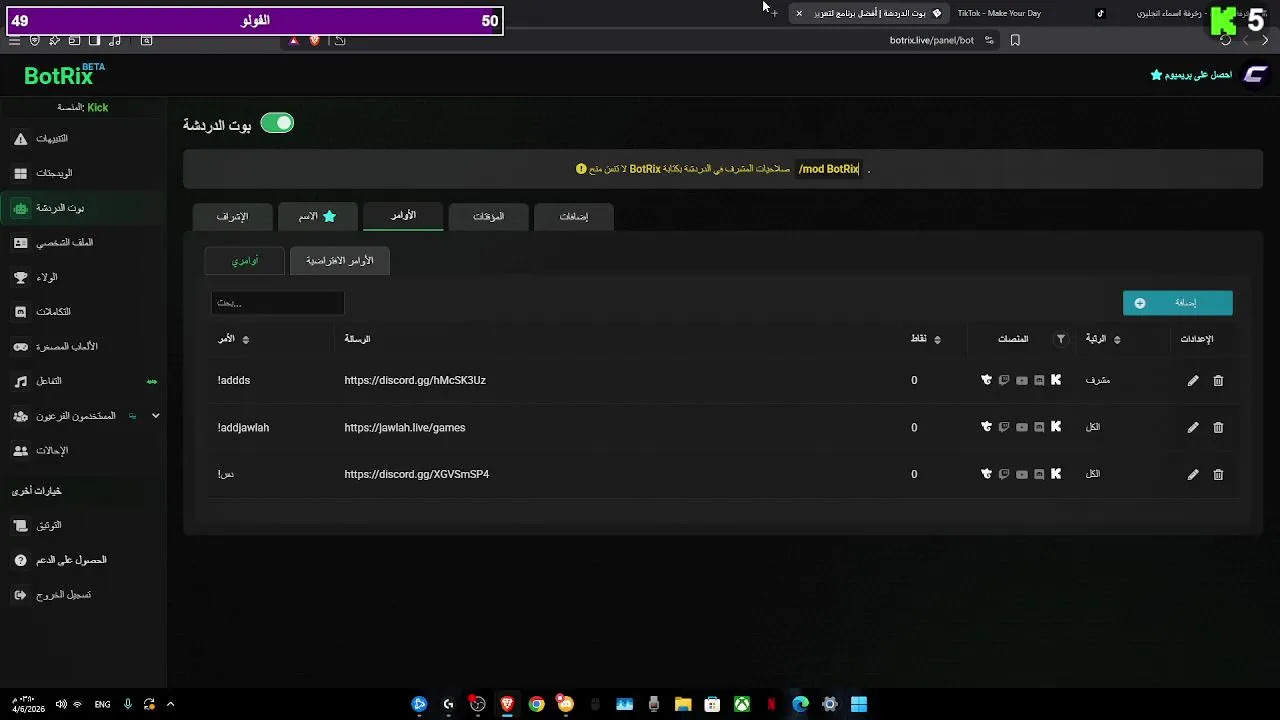The height and width of the screenshot is (720, 1280).
Task: Open the الإحالات referrals people icon
Action: point(20,451)
